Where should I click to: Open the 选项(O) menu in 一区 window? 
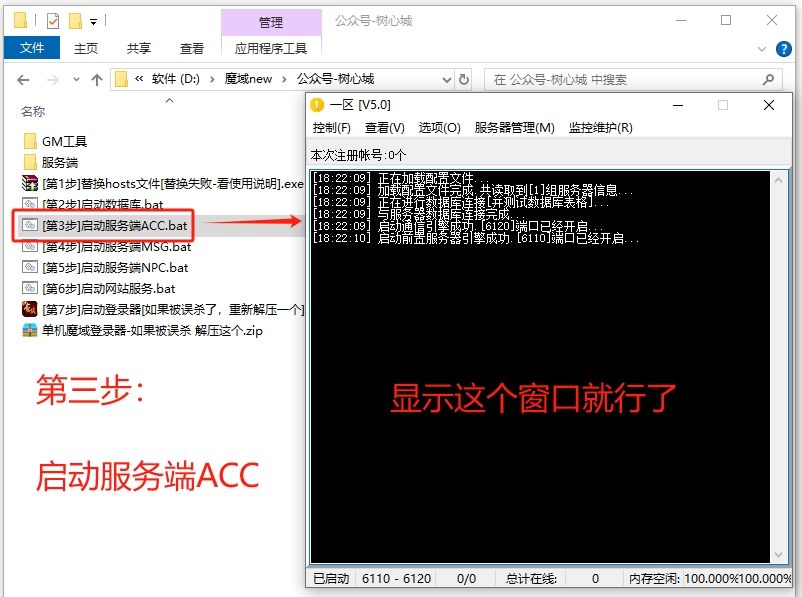click(439, 127)
